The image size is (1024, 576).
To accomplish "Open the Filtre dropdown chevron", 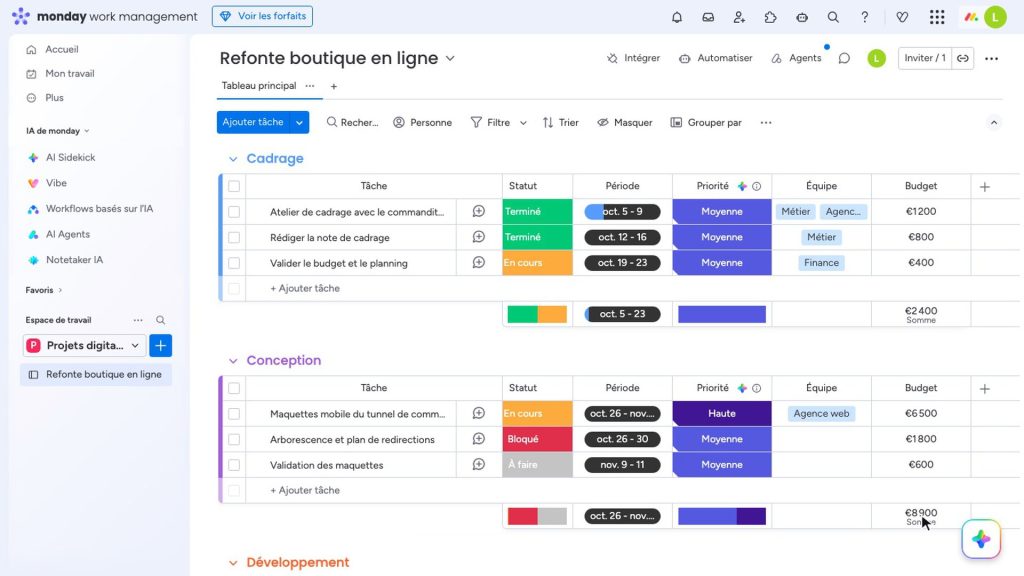I will (x=523, y=123).
